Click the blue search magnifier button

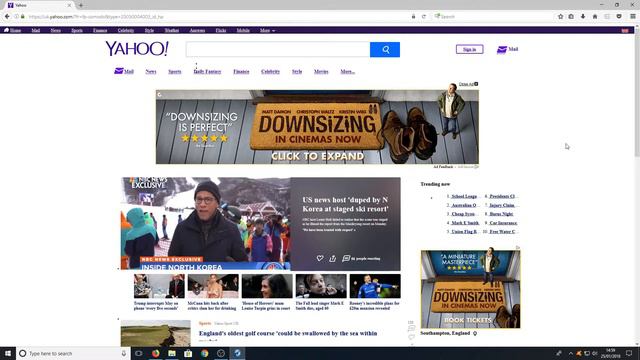(385, 50)
